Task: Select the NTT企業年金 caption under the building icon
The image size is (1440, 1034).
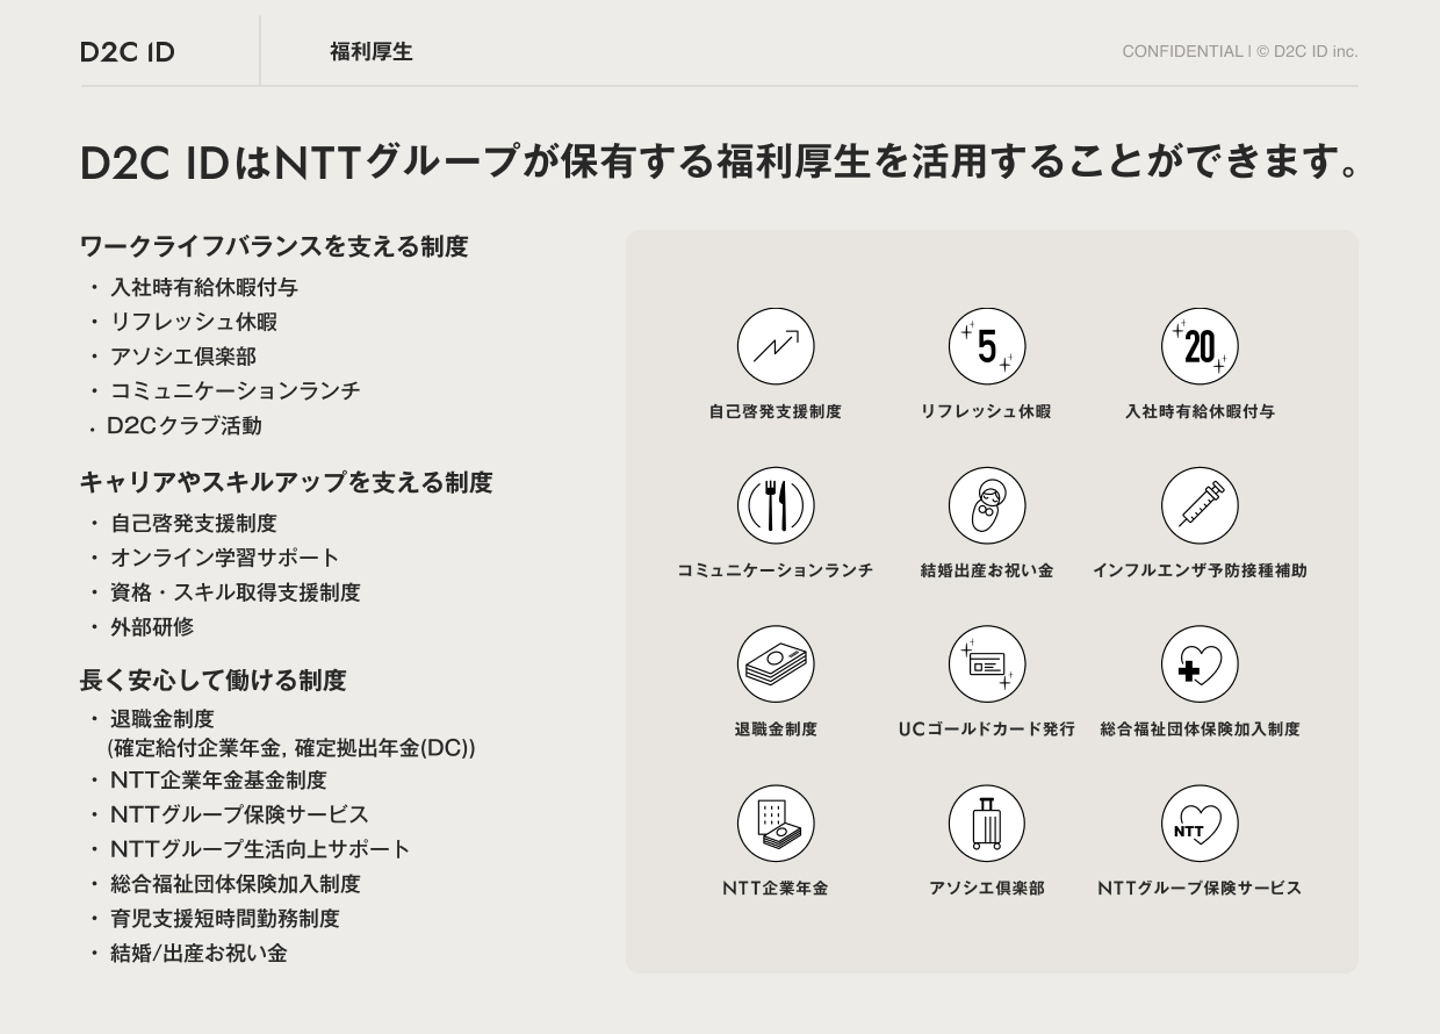Action: (775, 888)
